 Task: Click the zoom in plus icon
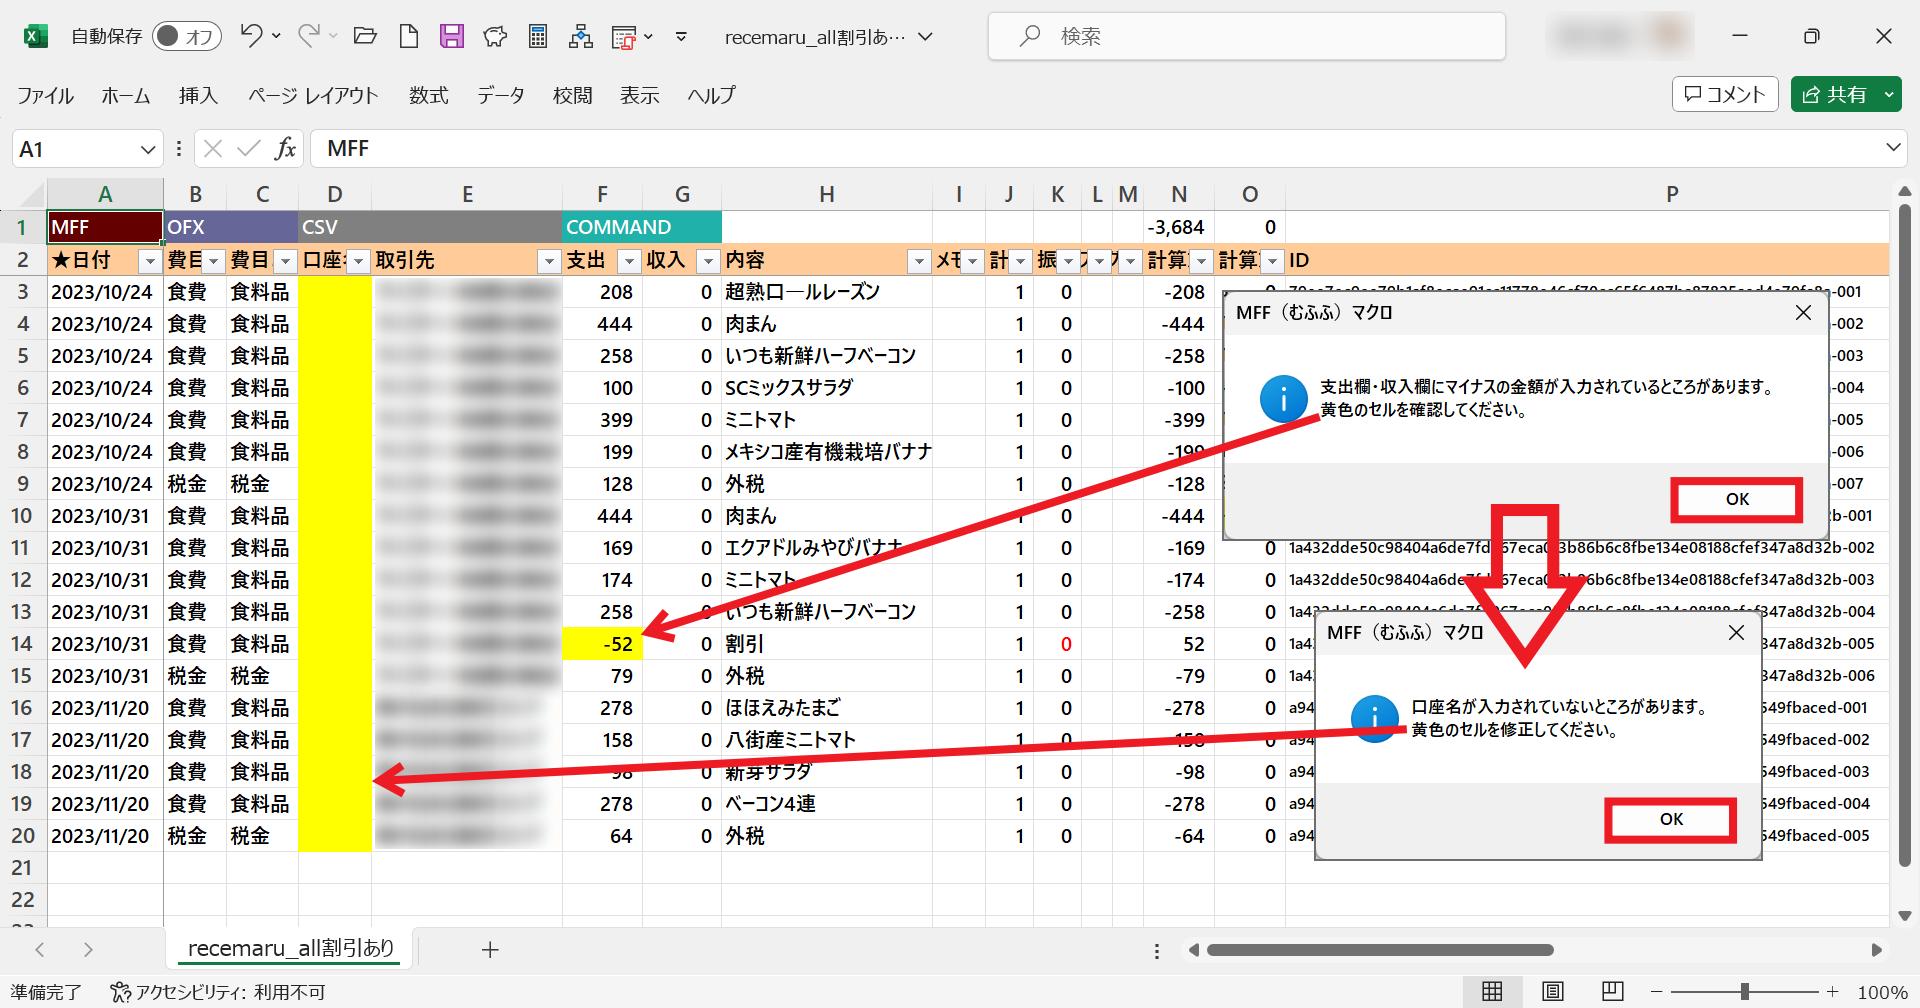1832,992
